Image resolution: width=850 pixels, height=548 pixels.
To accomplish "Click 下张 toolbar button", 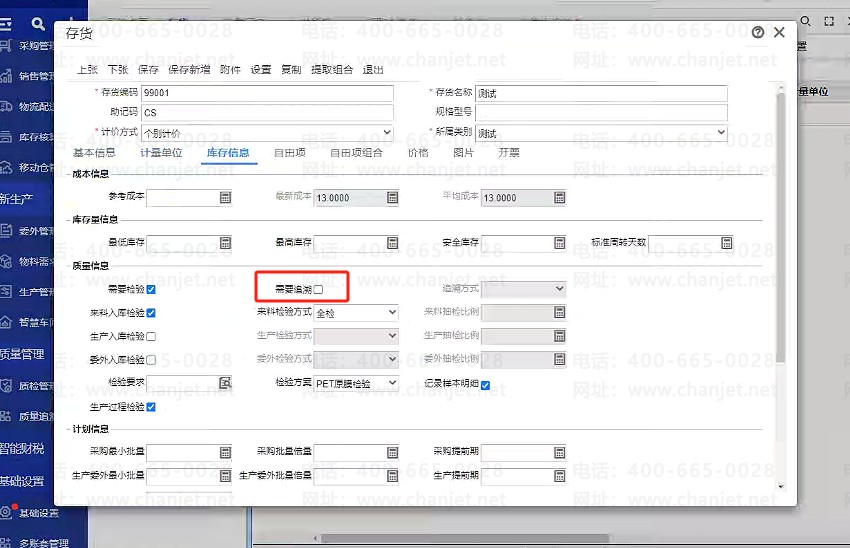I will pyautogui.click(x=118, y=70).
